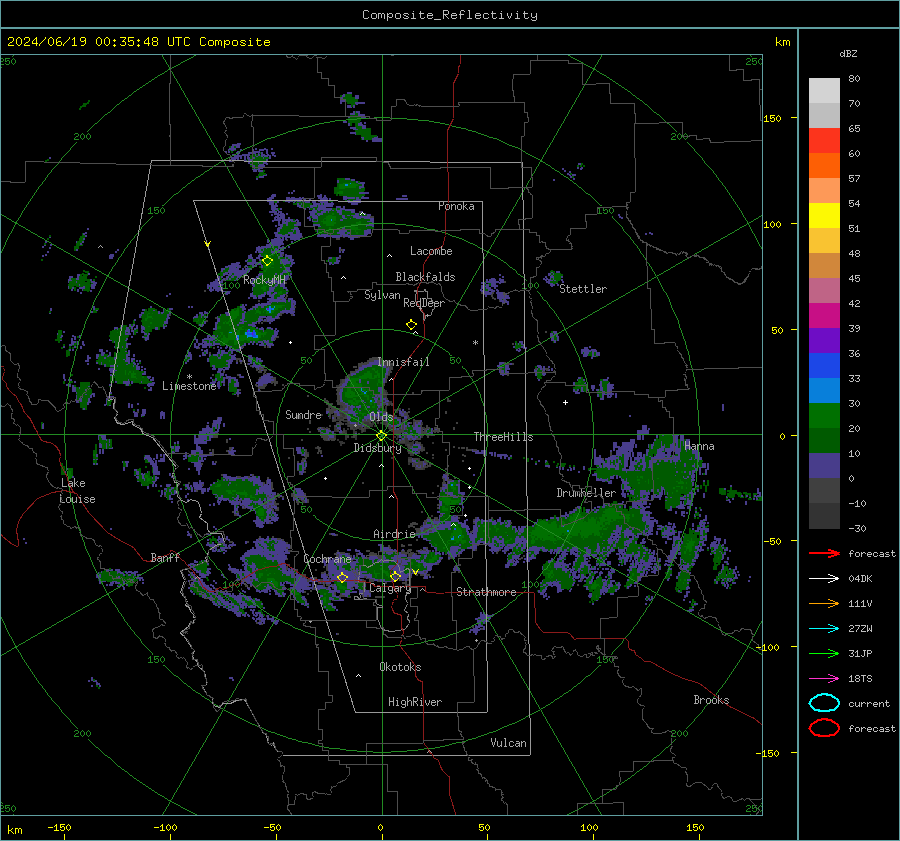Image resolution: width=900 pixels, height=841 pixels.
Task: Select the slate purple 0–10 dBZ swatch
Action: pos(824,466)
